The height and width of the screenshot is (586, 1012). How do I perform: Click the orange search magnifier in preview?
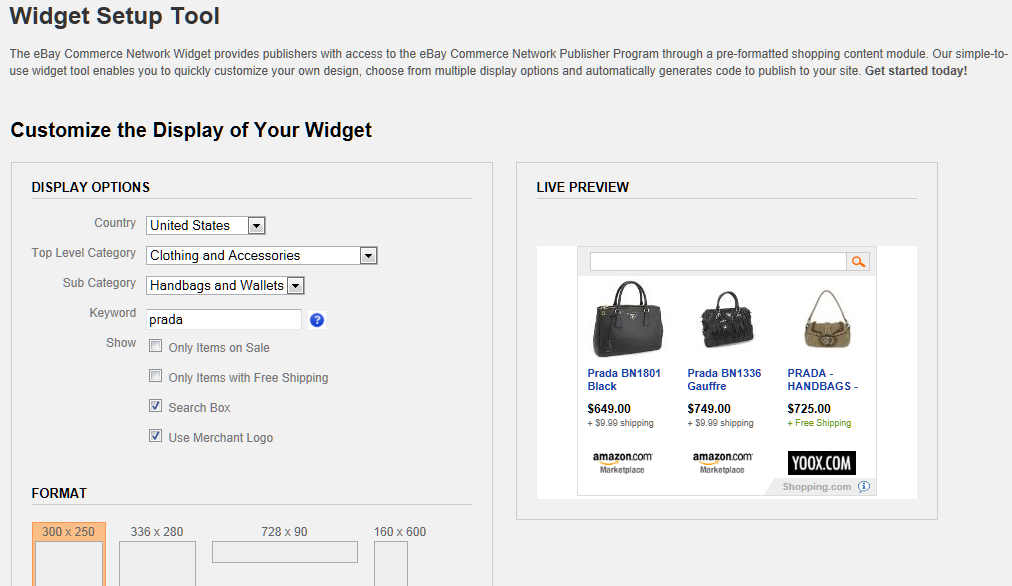(x=858, y=262)
